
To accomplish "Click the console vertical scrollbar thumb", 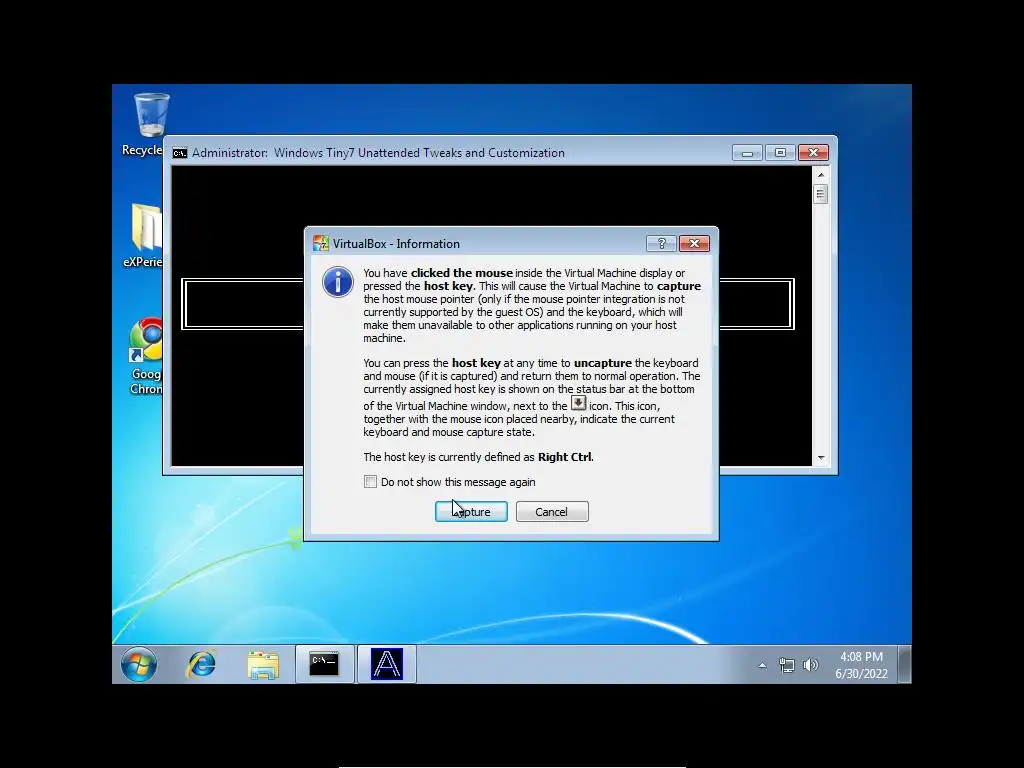I will (x=821, y=194).
